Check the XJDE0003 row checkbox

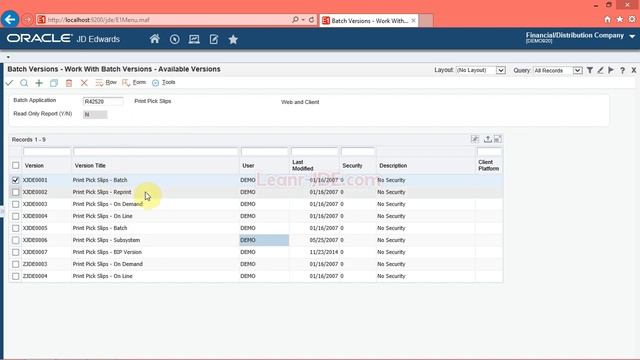coord(16,204)
